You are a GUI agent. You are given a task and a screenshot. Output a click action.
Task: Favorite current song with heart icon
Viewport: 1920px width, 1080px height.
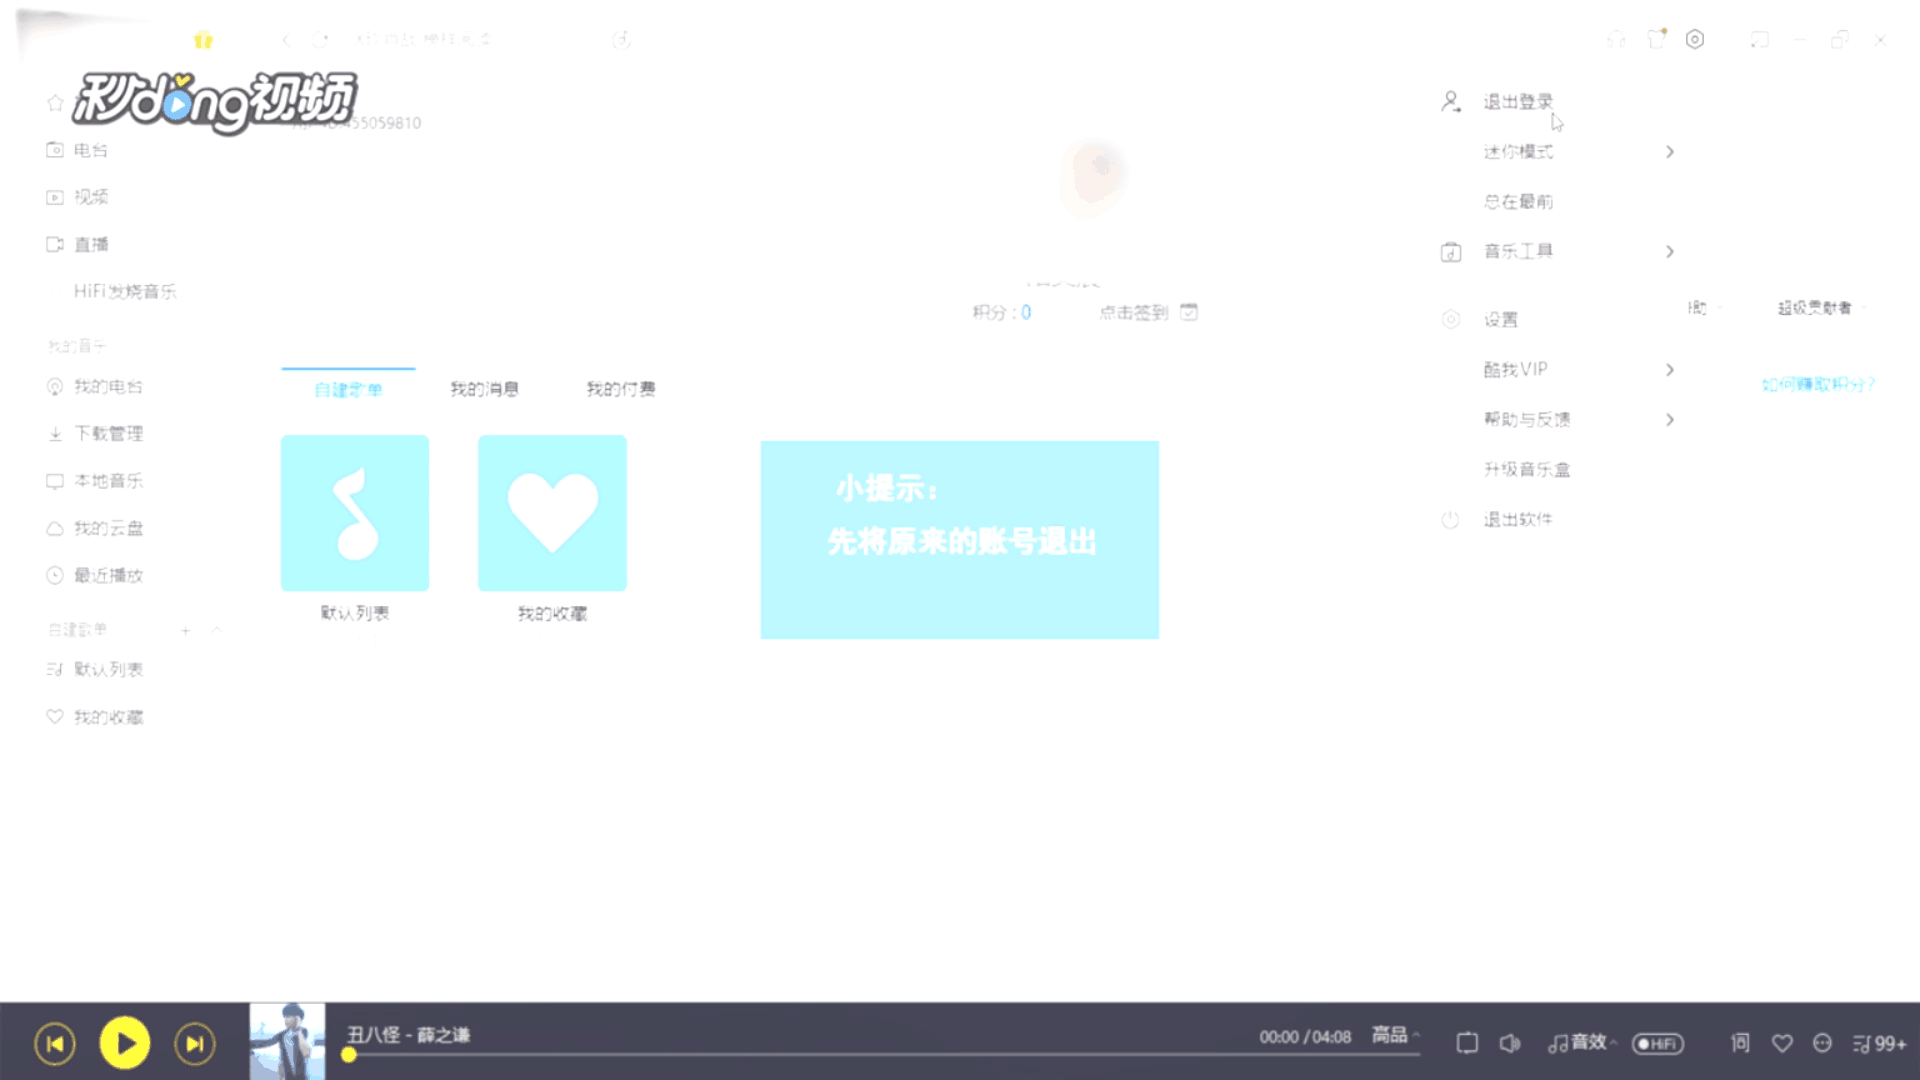[x=1782, y=1043]
